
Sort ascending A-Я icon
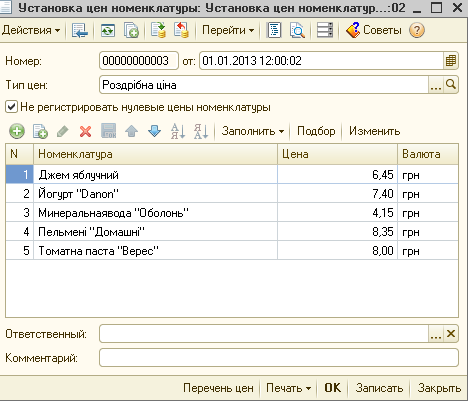point(178,131)
